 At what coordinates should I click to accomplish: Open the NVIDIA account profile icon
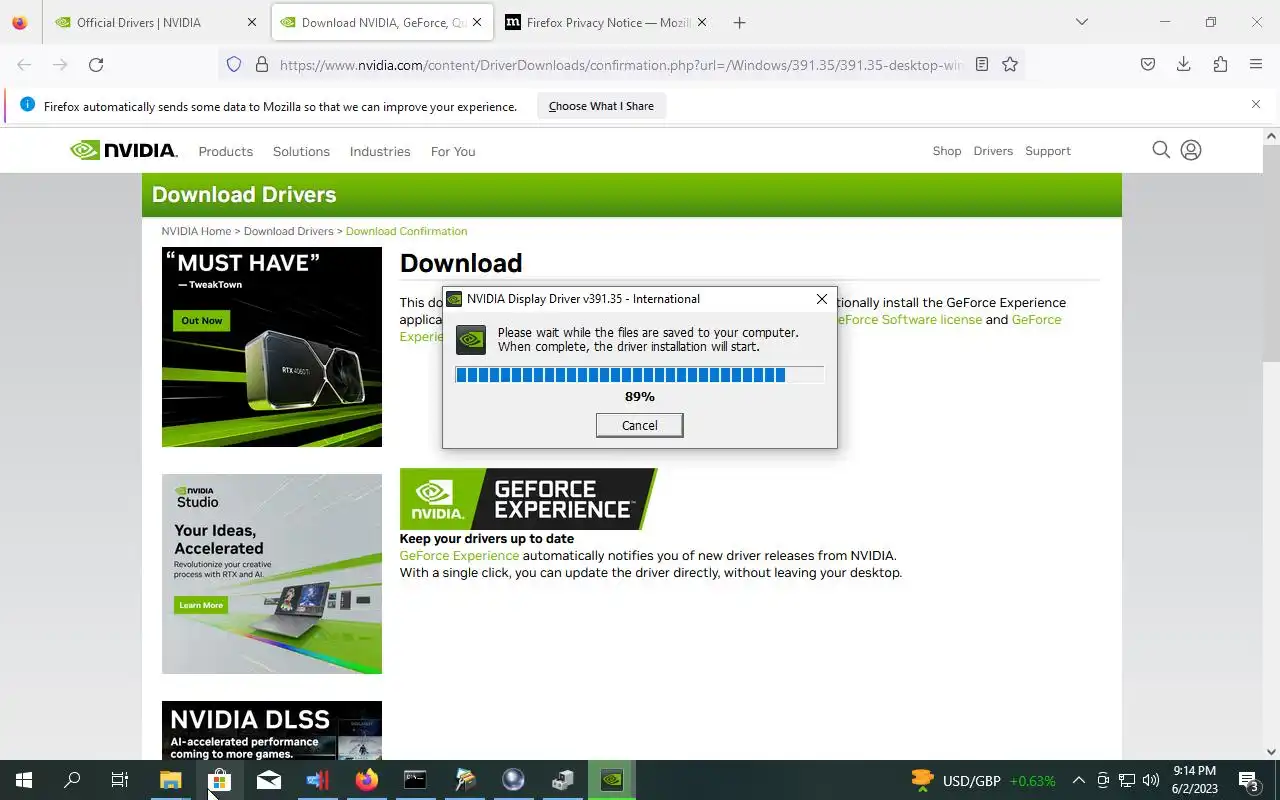(x=1191, y=150)
